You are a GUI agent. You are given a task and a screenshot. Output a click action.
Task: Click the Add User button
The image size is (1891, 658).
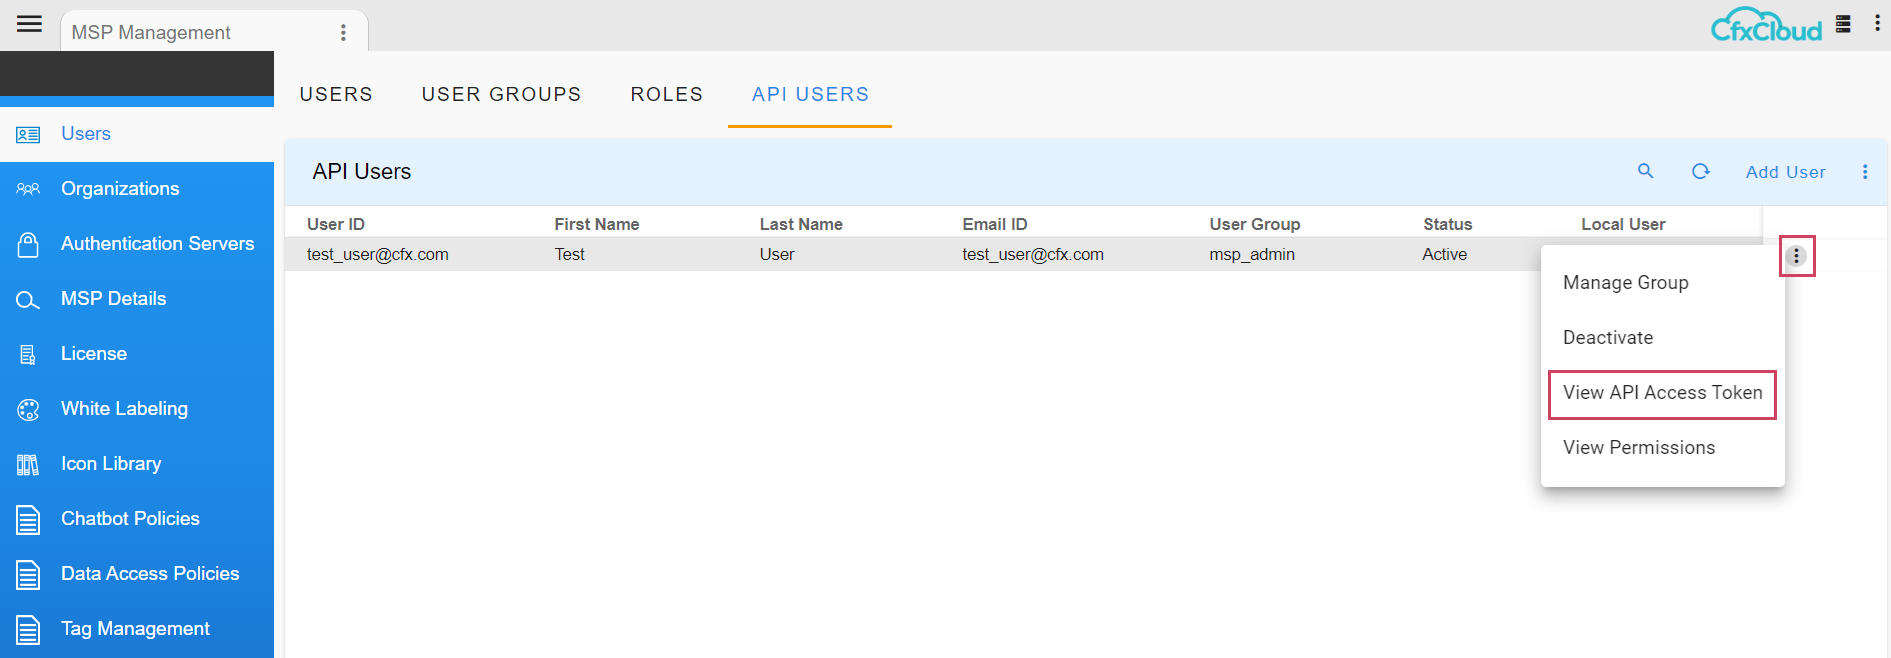coord(1785,172)
